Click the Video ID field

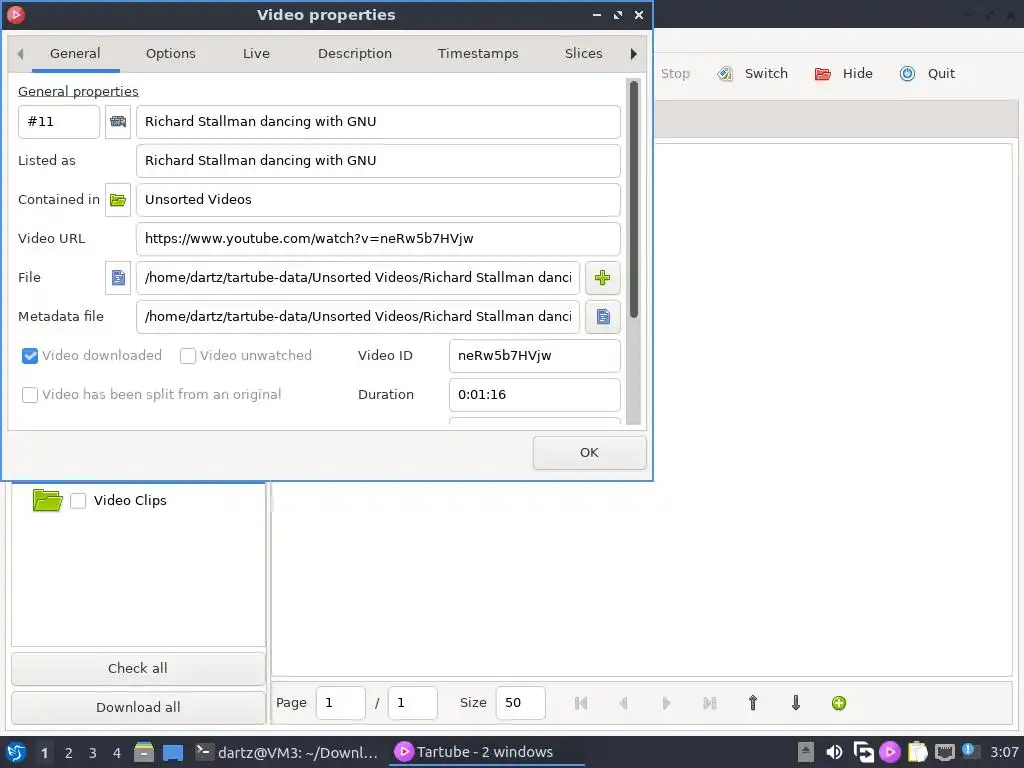coord(534,356)
